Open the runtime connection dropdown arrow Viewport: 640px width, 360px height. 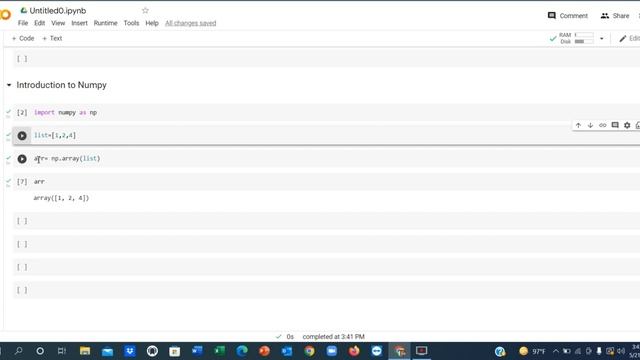602,38
